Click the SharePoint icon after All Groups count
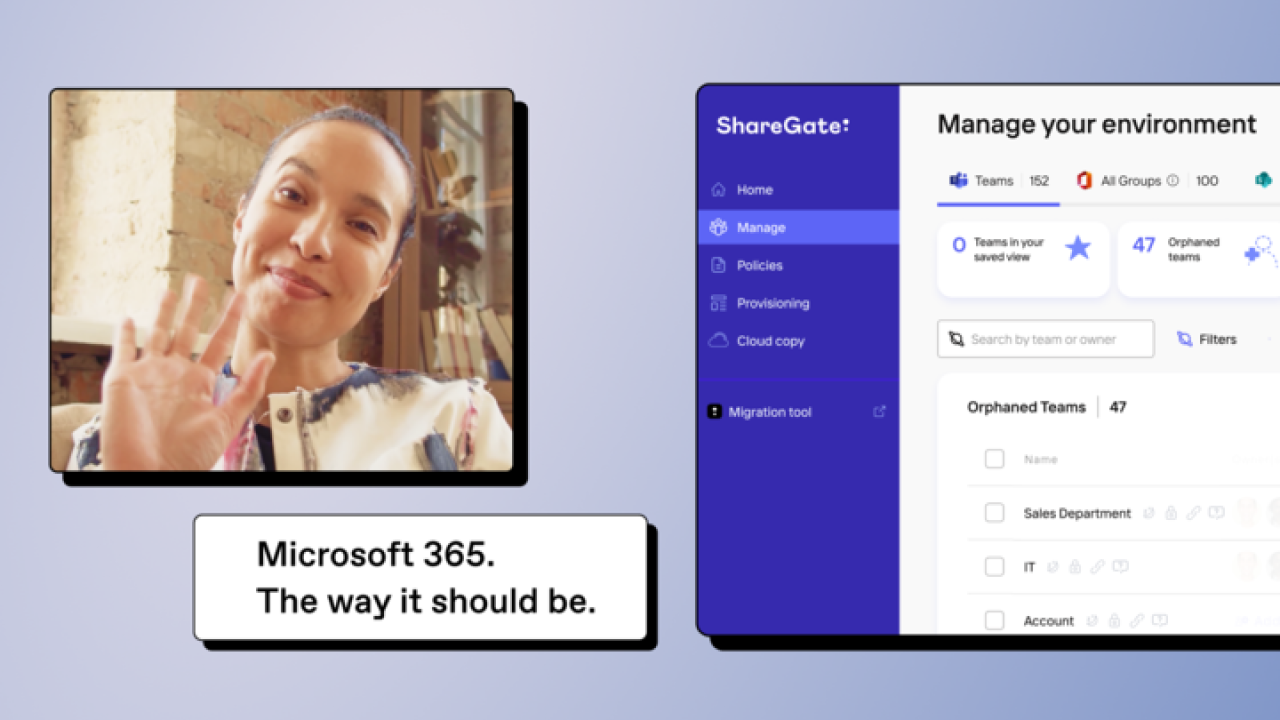The width and height of the screenshot is (1280, 720). click(x=1263, y=180)
